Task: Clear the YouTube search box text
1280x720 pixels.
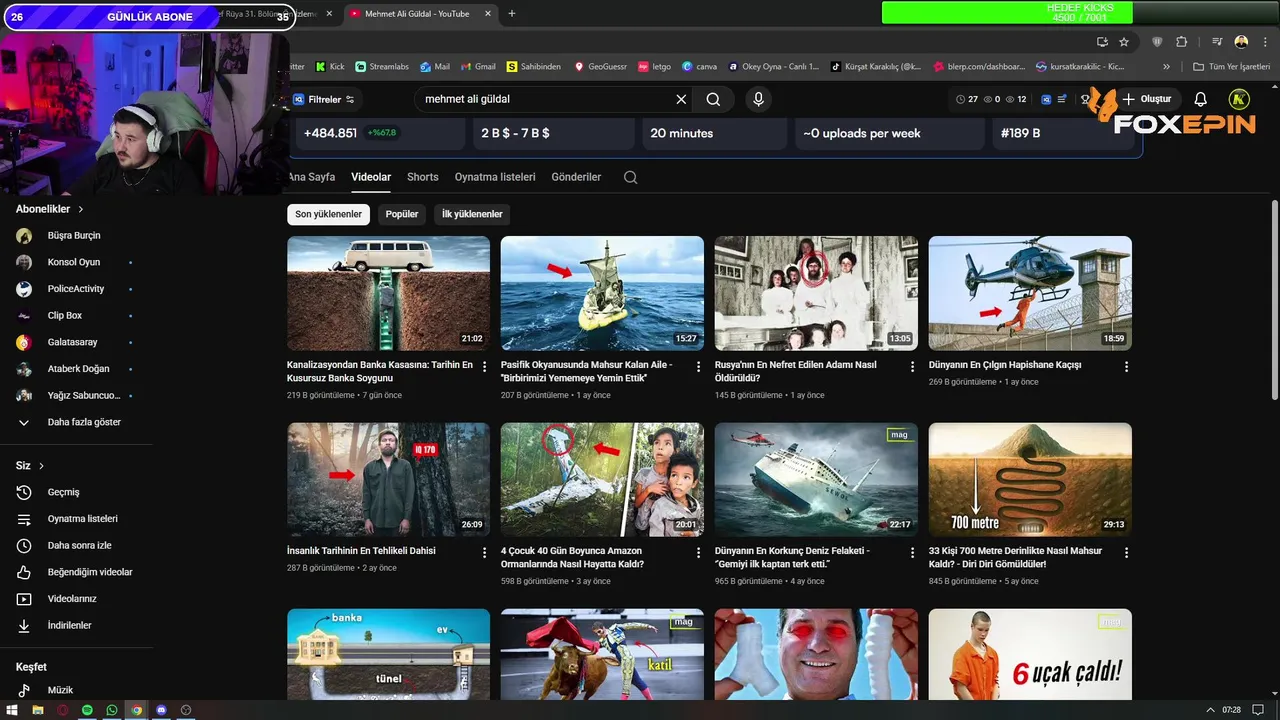Action: [681, 99]
